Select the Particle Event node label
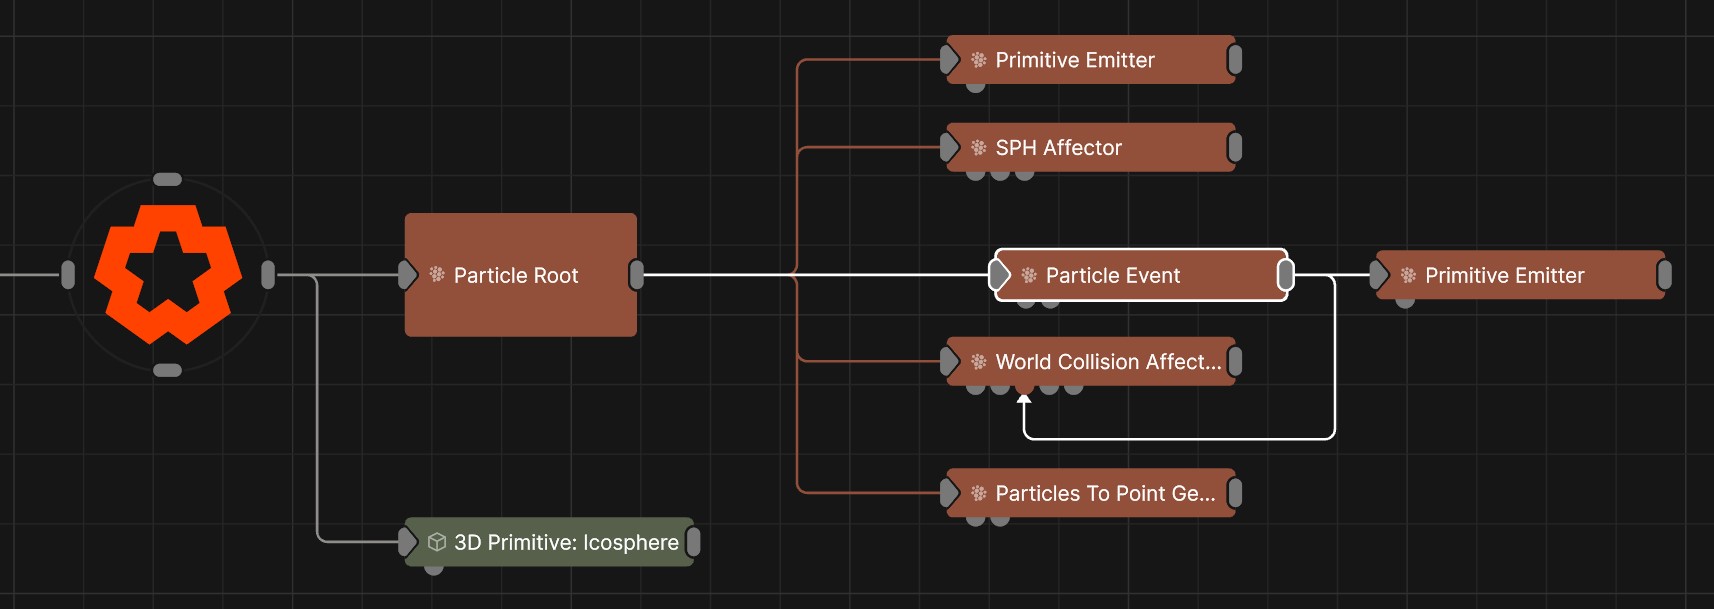The image size is (1714, 609). (x=1113, y=275)
